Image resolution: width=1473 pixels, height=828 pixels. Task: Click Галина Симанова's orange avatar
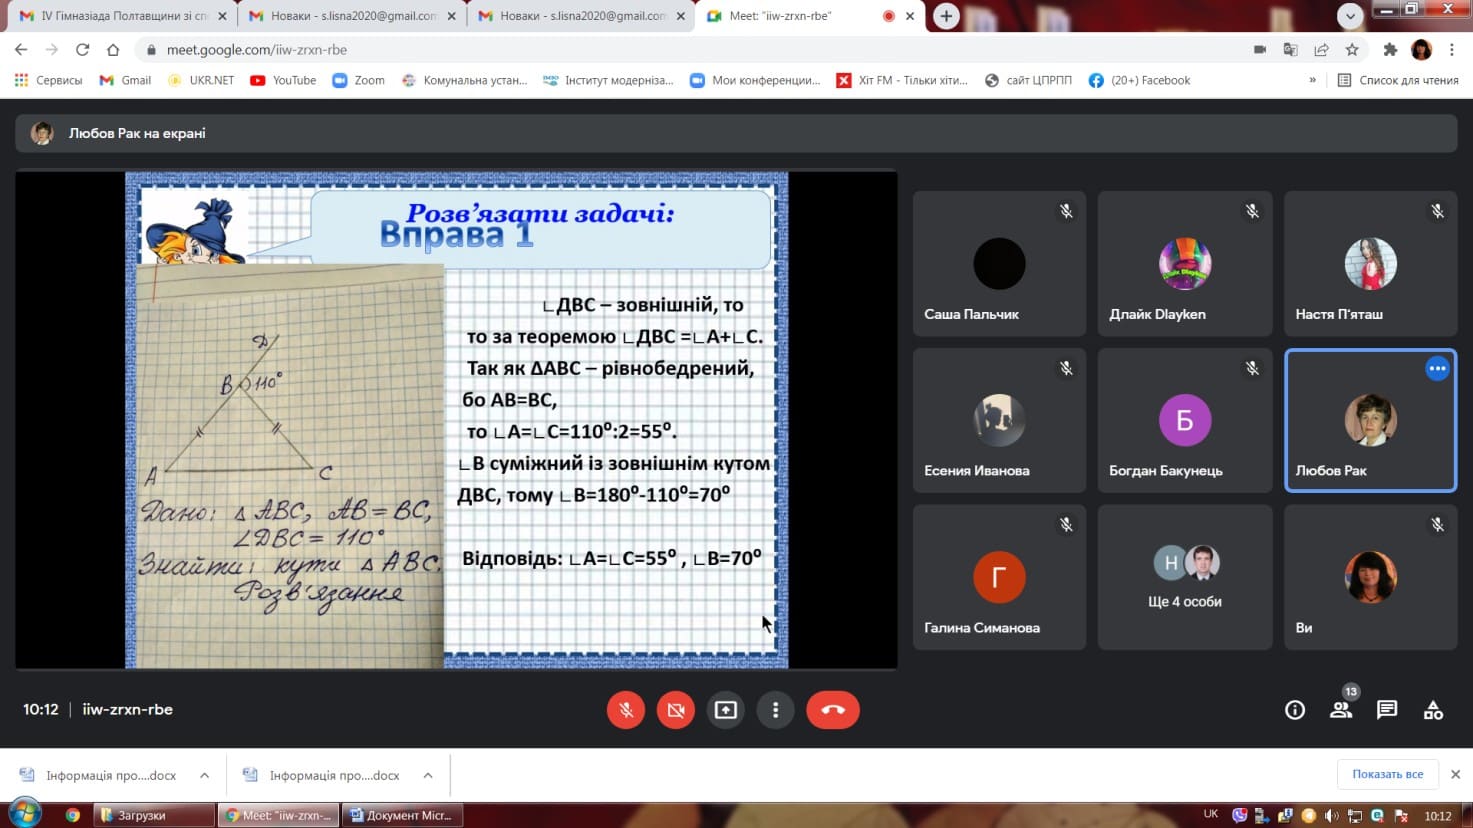(x=999, y=577)
